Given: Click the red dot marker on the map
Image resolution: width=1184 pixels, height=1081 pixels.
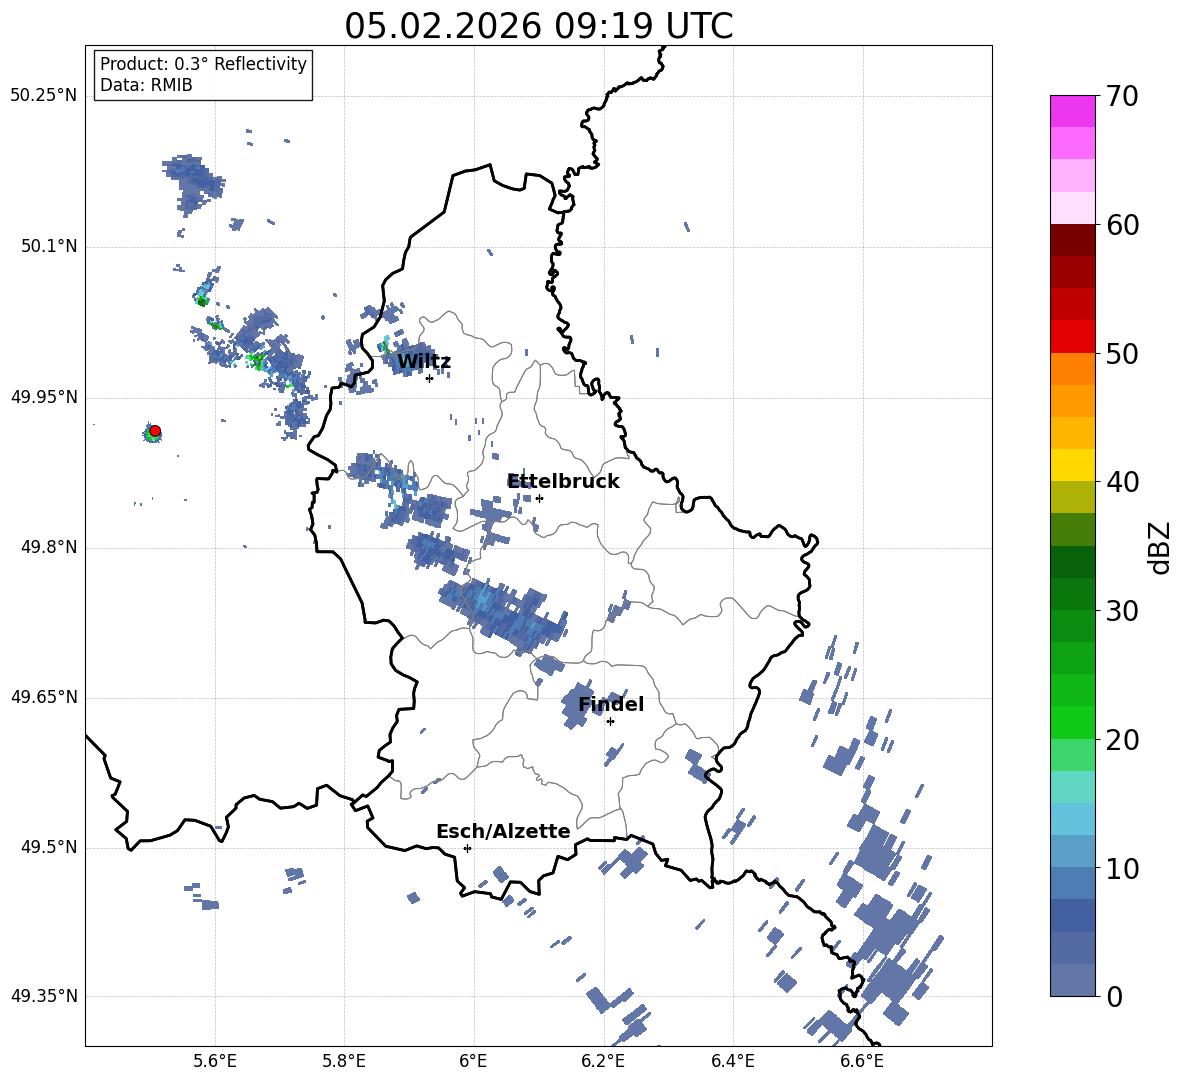Looking at the screenshot, I should (x=155, y=431).
